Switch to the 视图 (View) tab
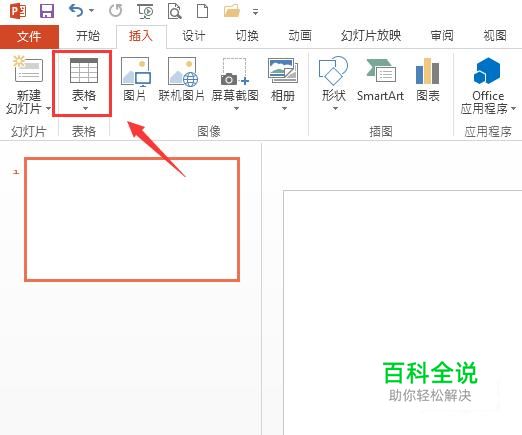Screen dimensions: 522x435 click(495, 36)
